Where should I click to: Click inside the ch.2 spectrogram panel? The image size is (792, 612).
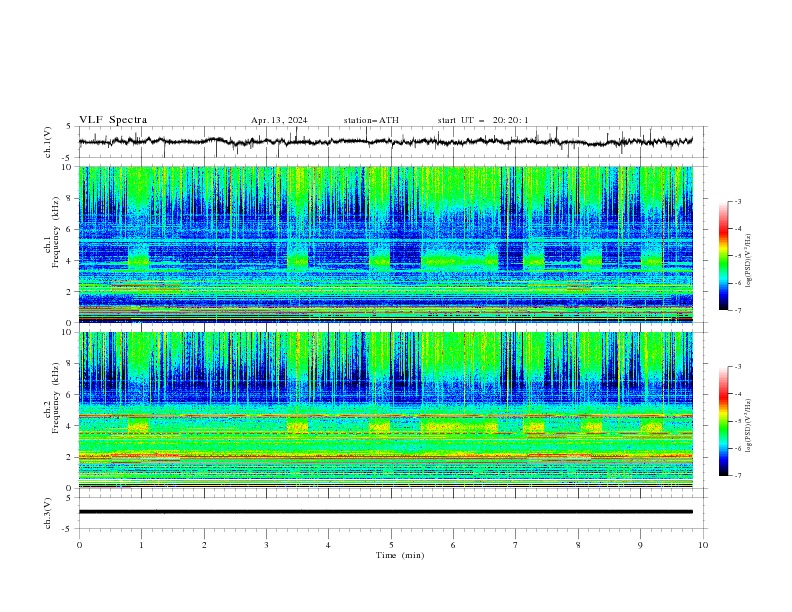(385, 410)
